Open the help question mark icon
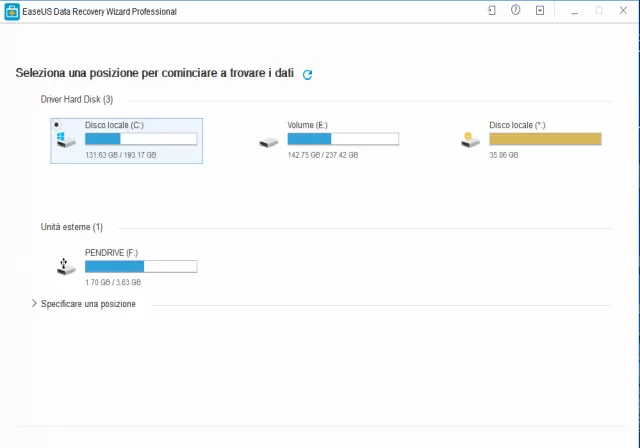640x448 pixels. 516,10
